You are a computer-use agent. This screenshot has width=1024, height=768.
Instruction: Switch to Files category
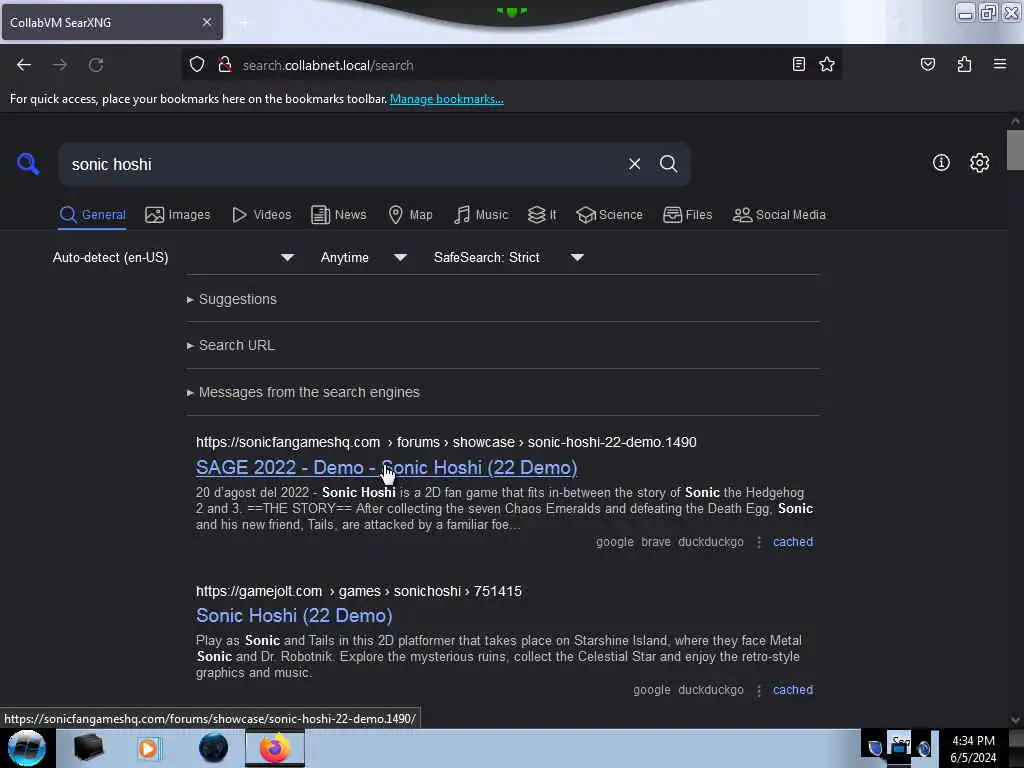[x=687, y=215]
